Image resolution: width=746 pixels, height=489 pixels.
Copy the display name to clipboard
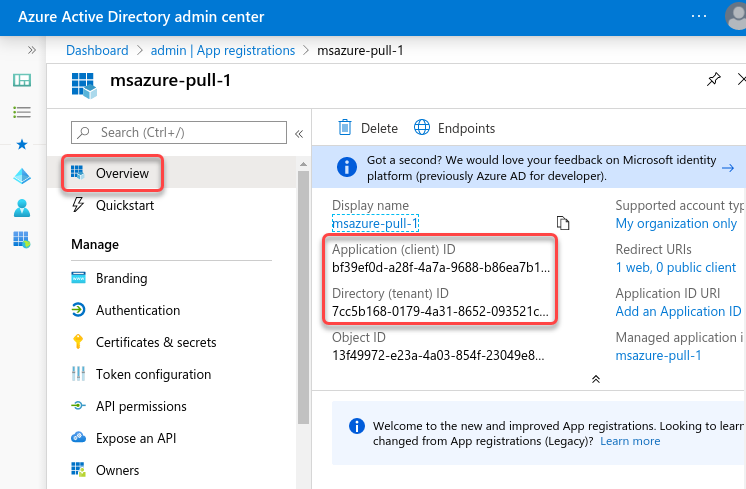(x=563, y=223)
